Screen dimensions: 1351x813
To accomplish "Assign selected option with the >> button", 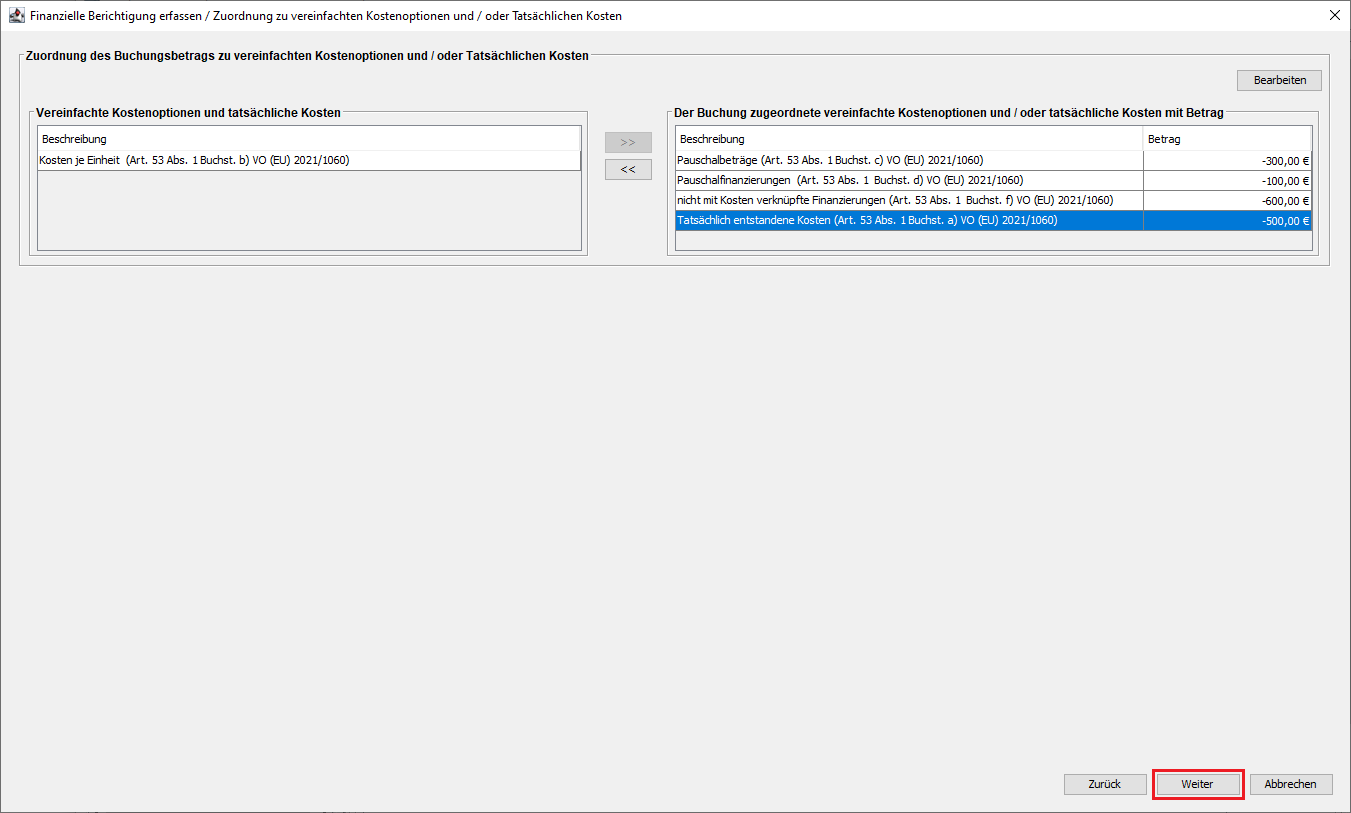I will tap(628, 142).
